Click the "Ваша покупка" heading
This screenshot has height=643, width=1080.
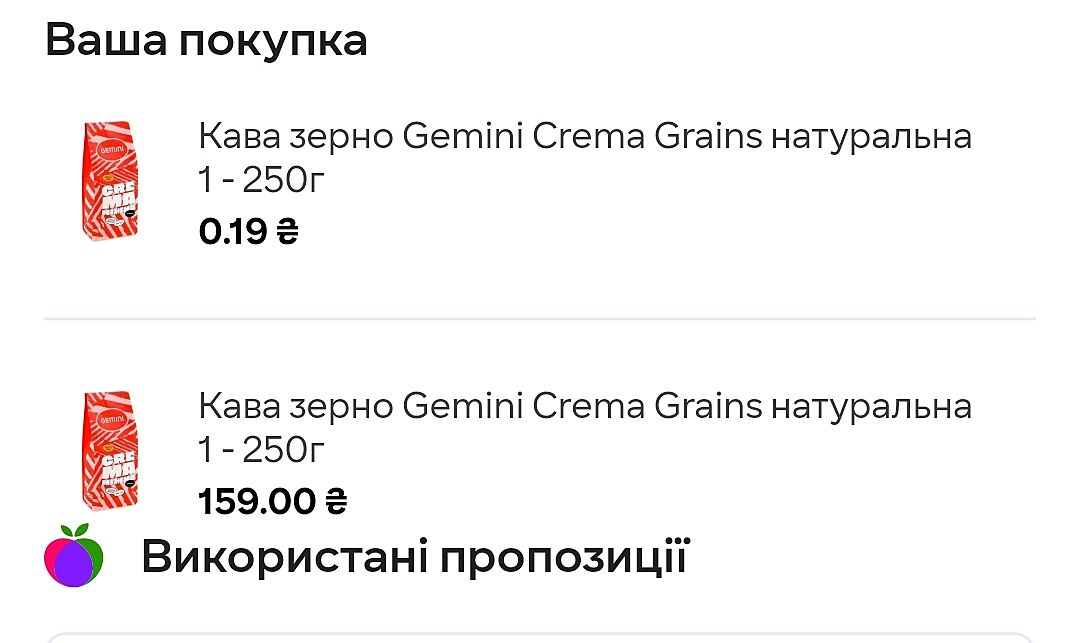pos(206,42)
